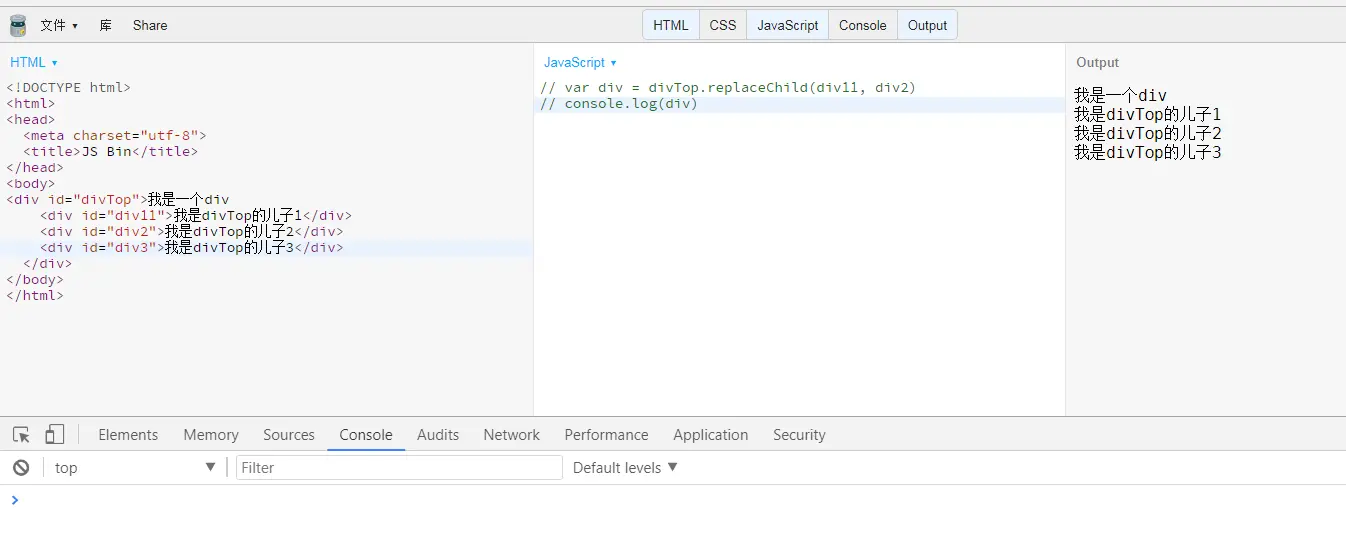Click the JS Bin logo icon
This screenshot has height=551, width=1346.
click(18, 25)
